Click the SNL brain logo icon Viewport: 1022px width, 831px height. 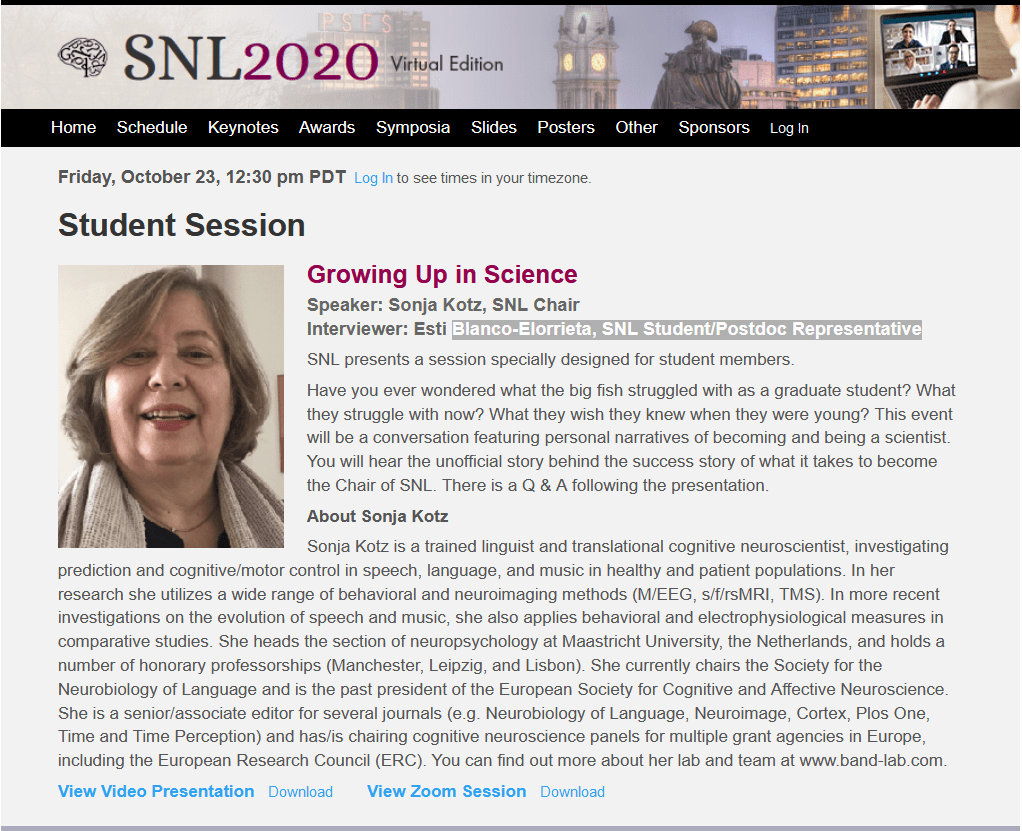click(x=82, y=58)
